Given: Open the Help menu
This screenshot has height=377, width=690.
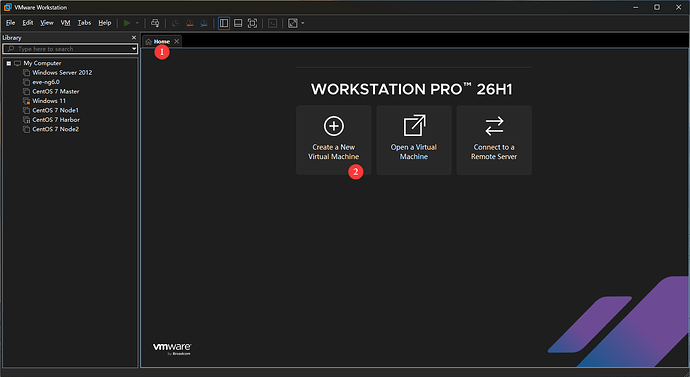Looking at the screenshot, I should (105, 23).
